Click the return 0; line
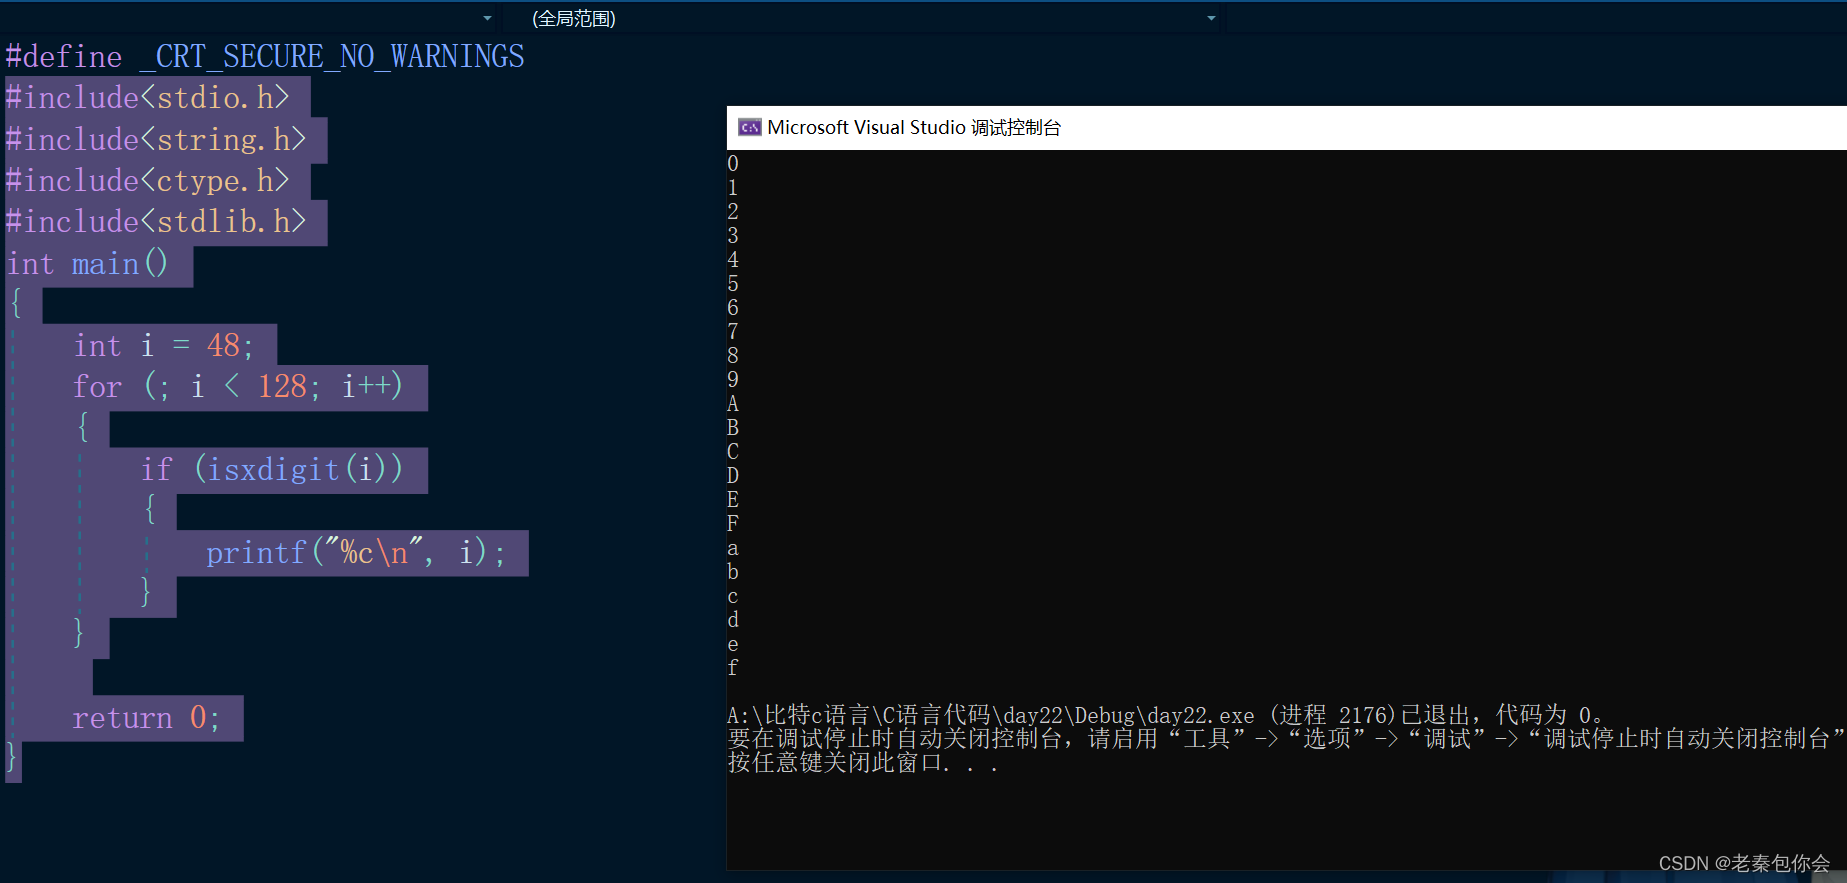This screenshot has height=883, width=1847. click(146, 717)
